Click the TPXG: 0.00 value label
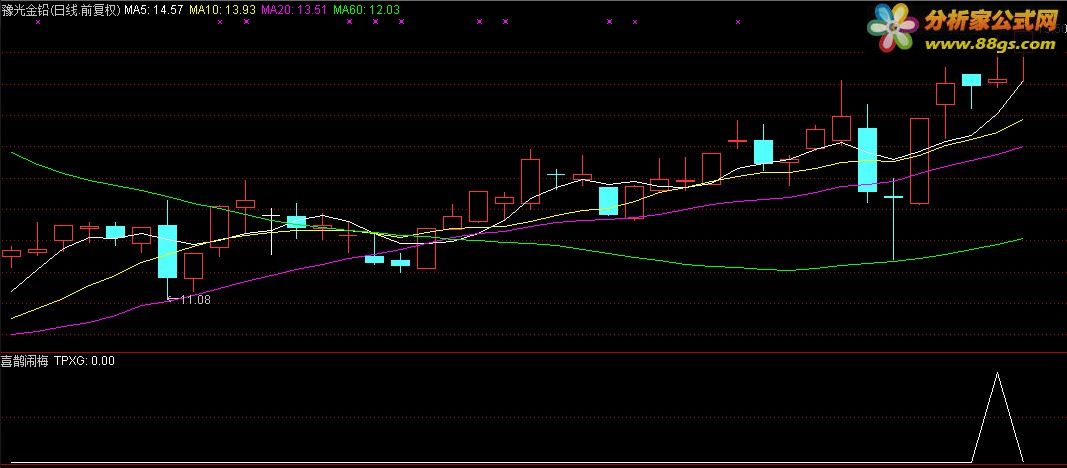Screen dimensions: 1067x468 pyautogui.click(x=84, y=361)
